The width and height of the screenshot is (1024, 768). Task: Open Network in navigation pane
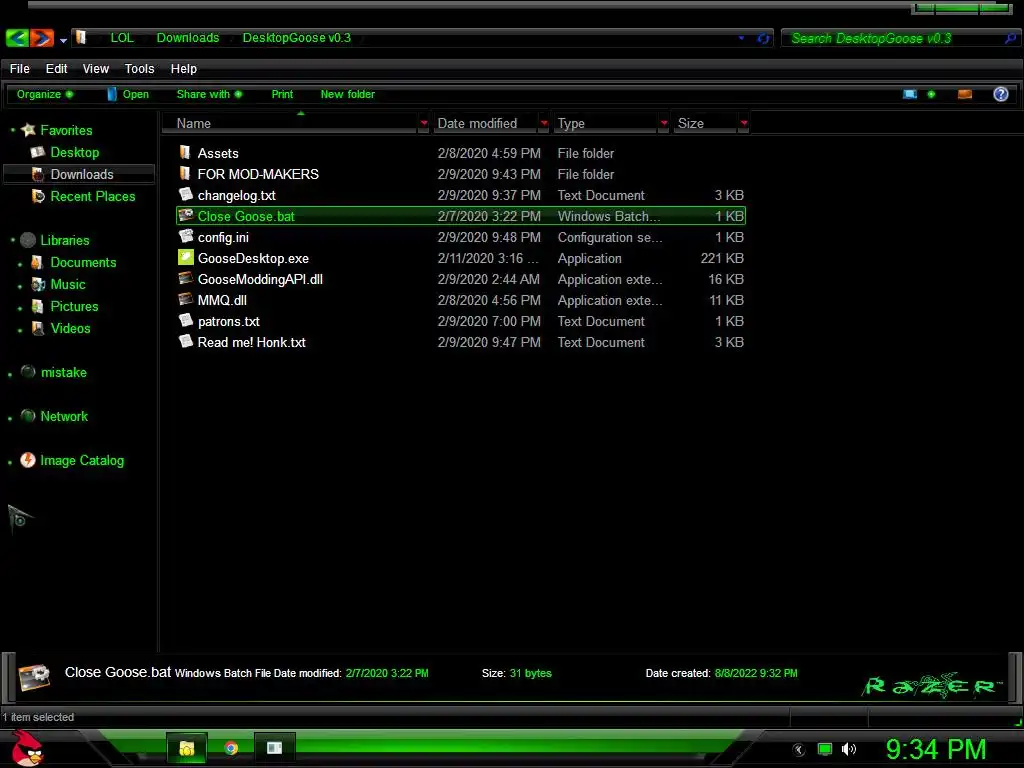click(64, 416)
